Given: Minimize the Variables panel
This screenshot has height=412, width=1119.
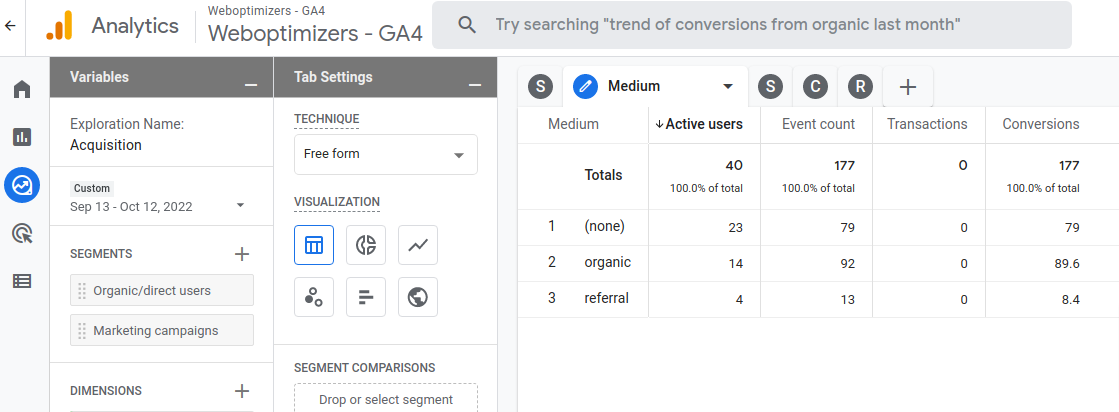Looking at the screenshot, I should coord(251,80).
